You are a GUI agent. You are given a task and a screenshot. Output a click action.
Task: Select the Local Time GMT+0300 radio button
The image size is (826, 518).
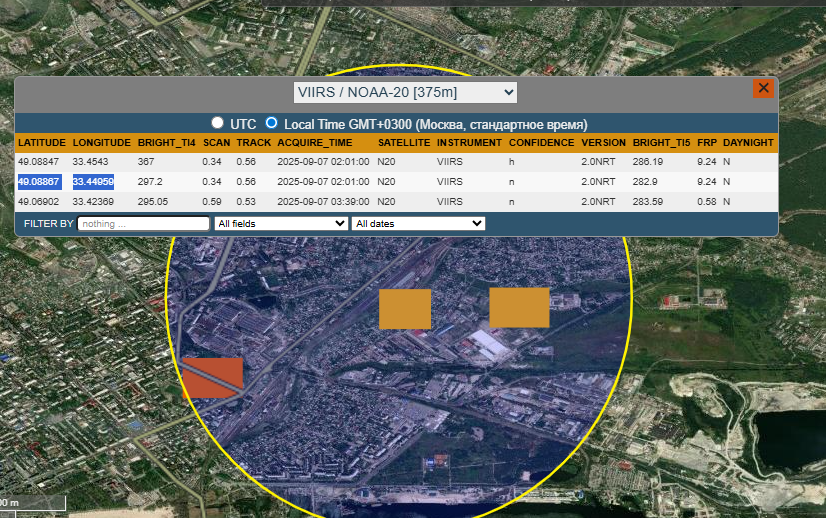pos(271,123)
